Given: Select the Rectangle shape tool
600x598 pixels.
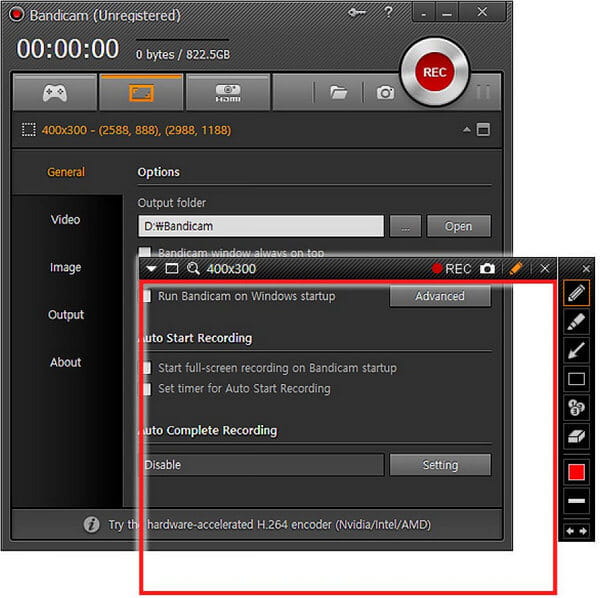Looking at the screenshot, I should pos(577,379).
